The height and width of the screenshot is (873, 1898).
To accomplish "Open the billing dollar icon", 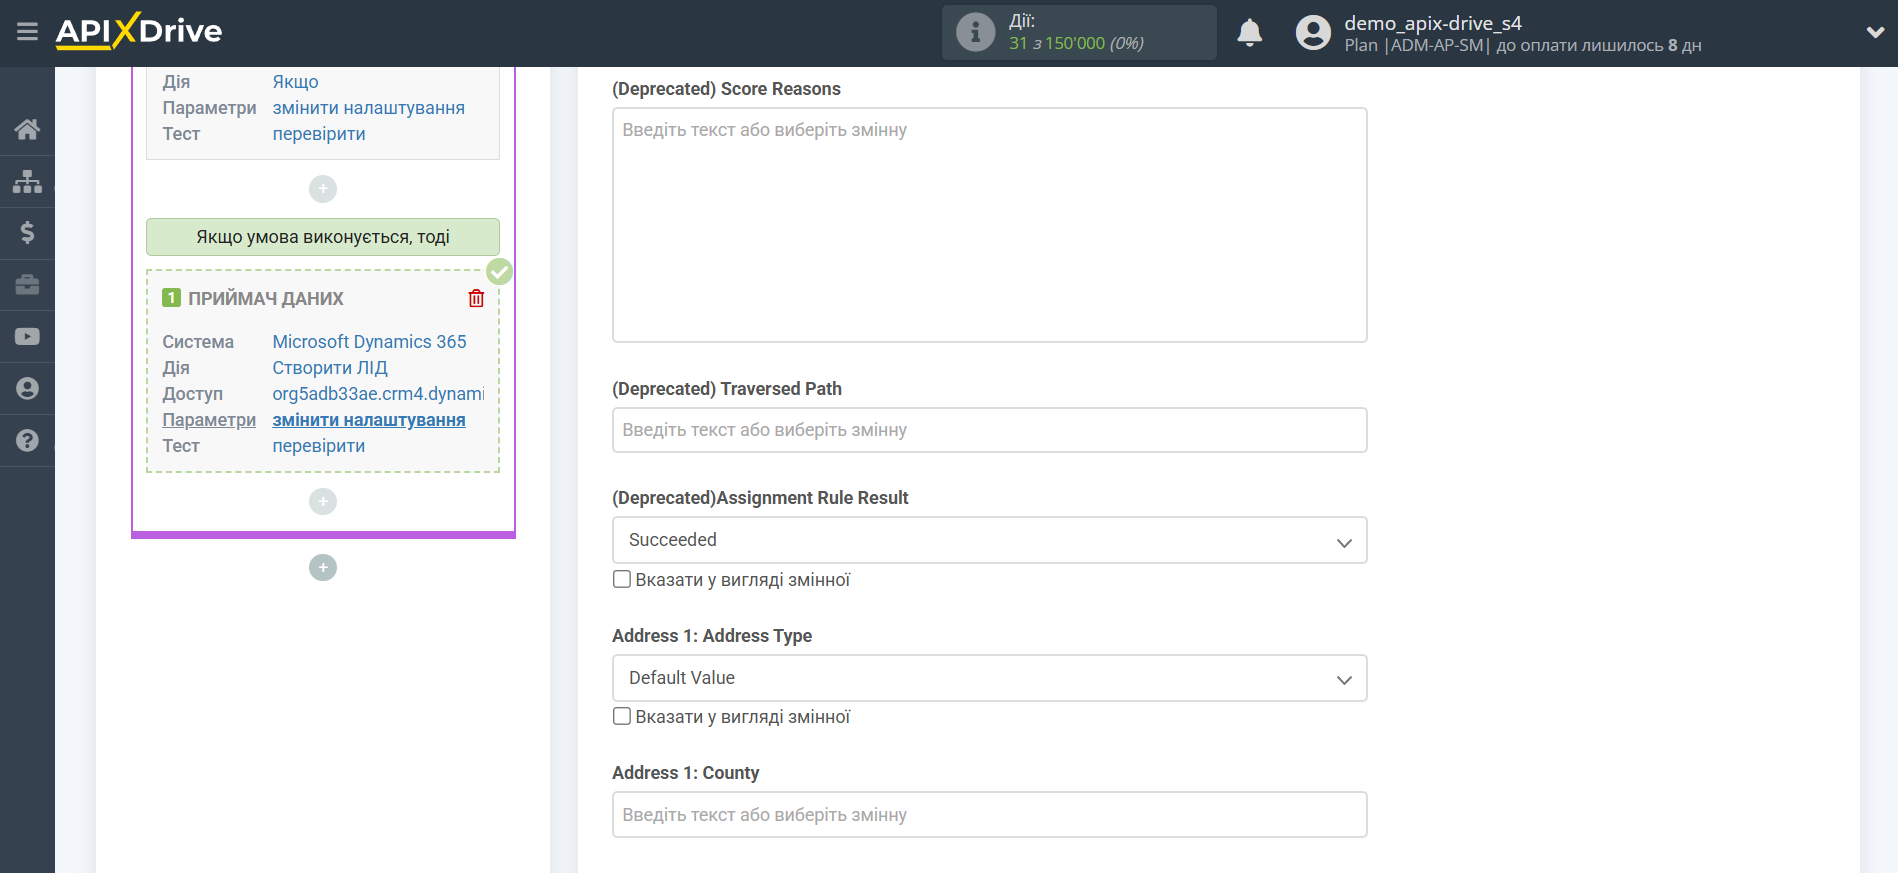I will pos(27,233).
